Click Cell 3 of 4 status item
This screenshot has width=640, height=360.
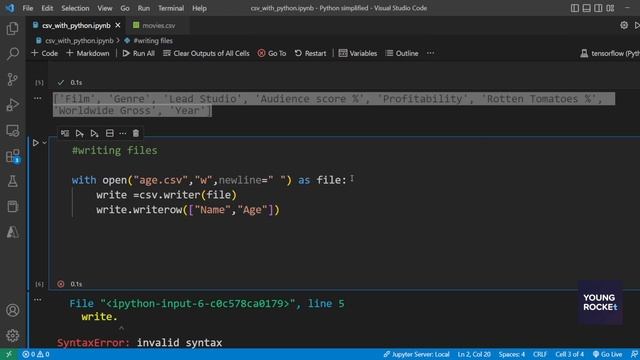tap(569, 354)
